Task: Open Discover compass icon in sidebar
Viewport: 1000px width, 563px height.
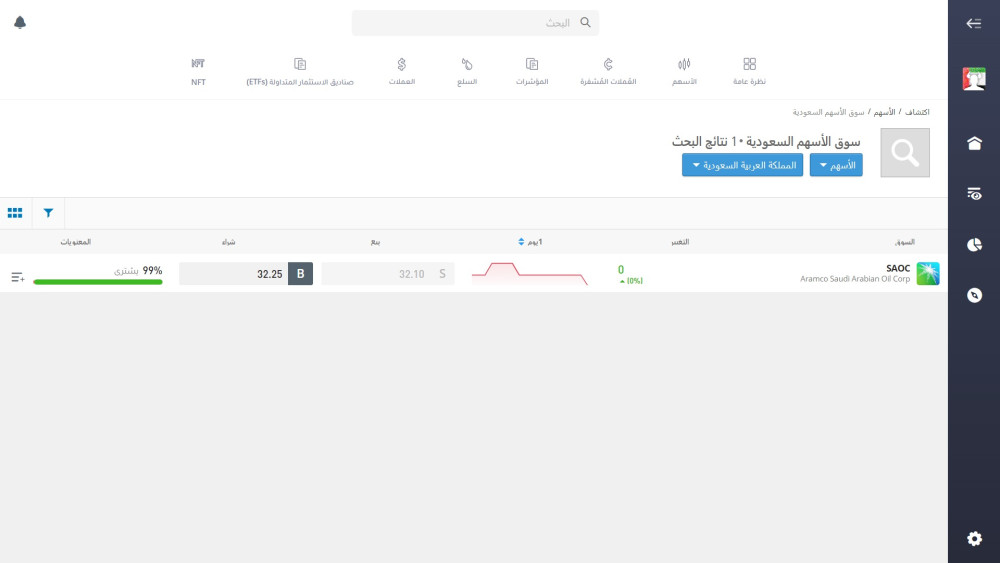Action: tap(974, 295)
